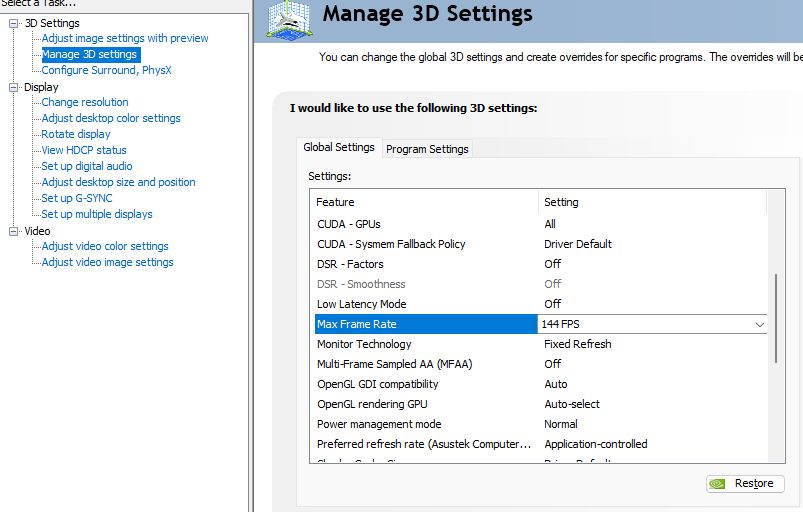Open Rotate display page
The image size is (803, 512).
tap(76, 134)
